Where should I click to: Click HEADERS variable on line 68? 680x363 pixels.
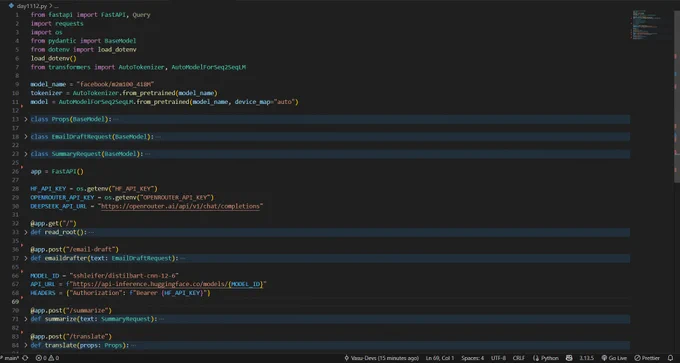(x=43, y=293)
